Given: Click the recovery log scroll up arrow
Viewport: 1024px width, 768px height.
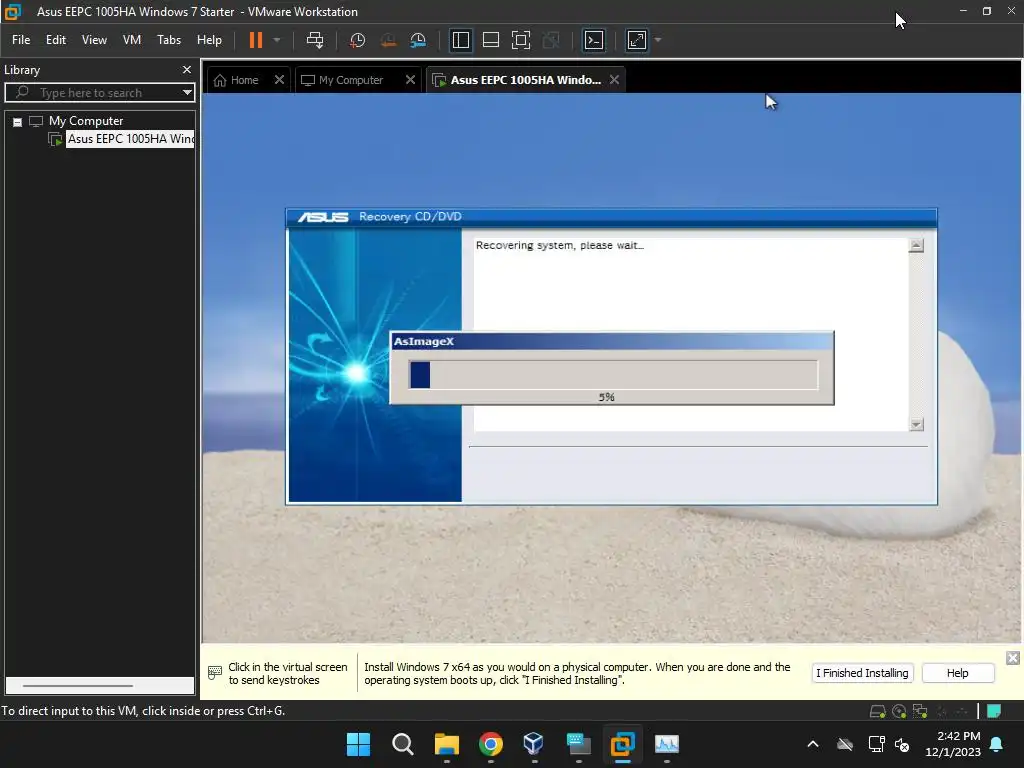Looking at the screenshot, I should tap(916, 246).
